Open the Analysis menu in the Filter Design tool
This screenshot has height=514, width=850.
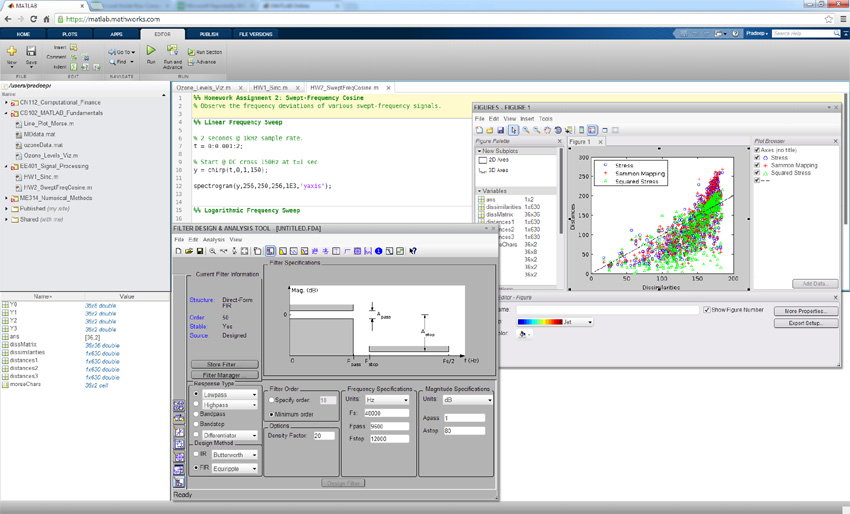point(214,240)
